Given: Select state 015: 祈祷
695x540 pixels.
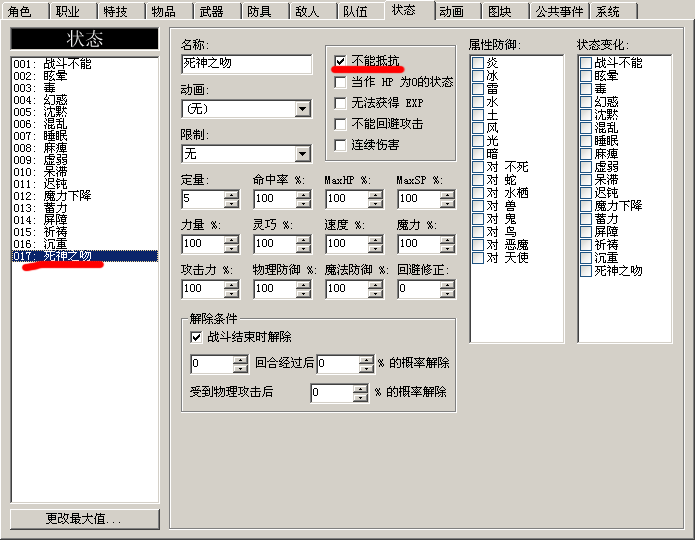Looking at the screenshot, I should (x=85, y=232).
